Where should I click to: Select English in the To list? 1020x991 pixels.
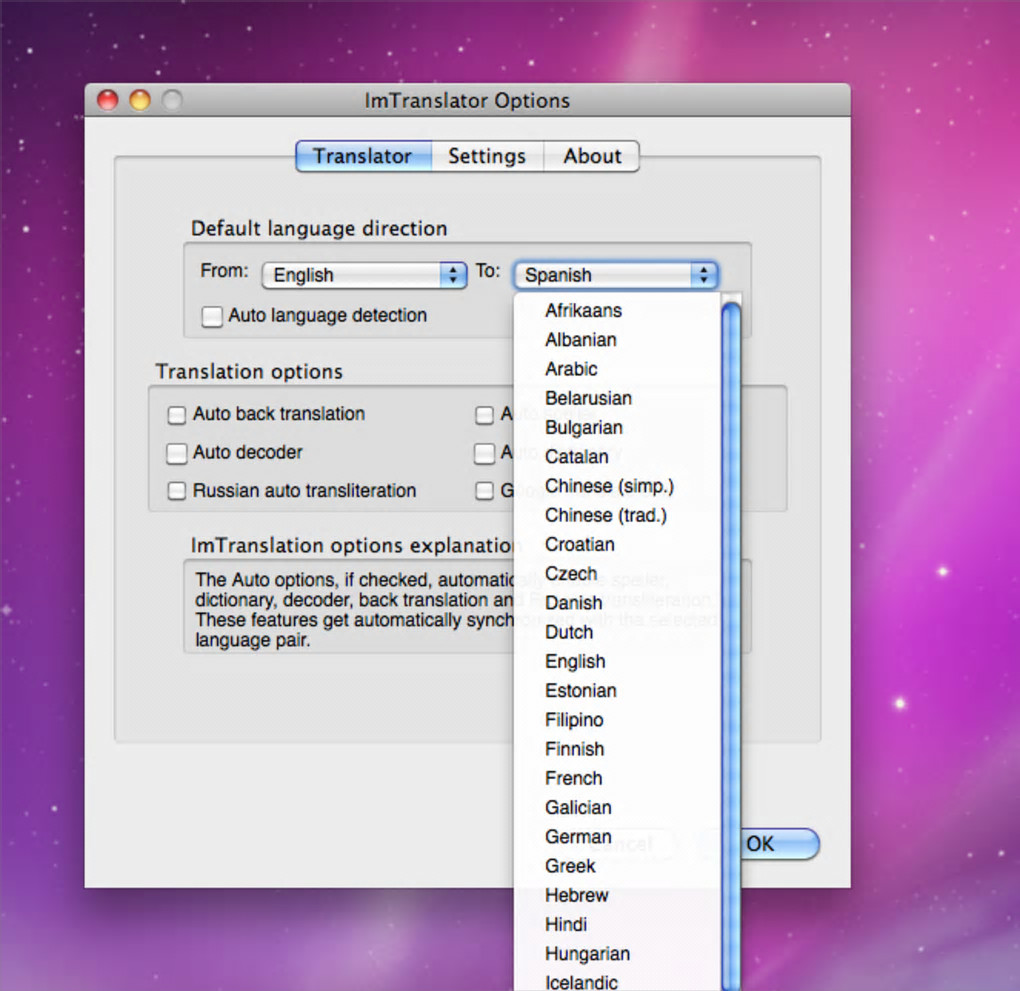(618, 662)
